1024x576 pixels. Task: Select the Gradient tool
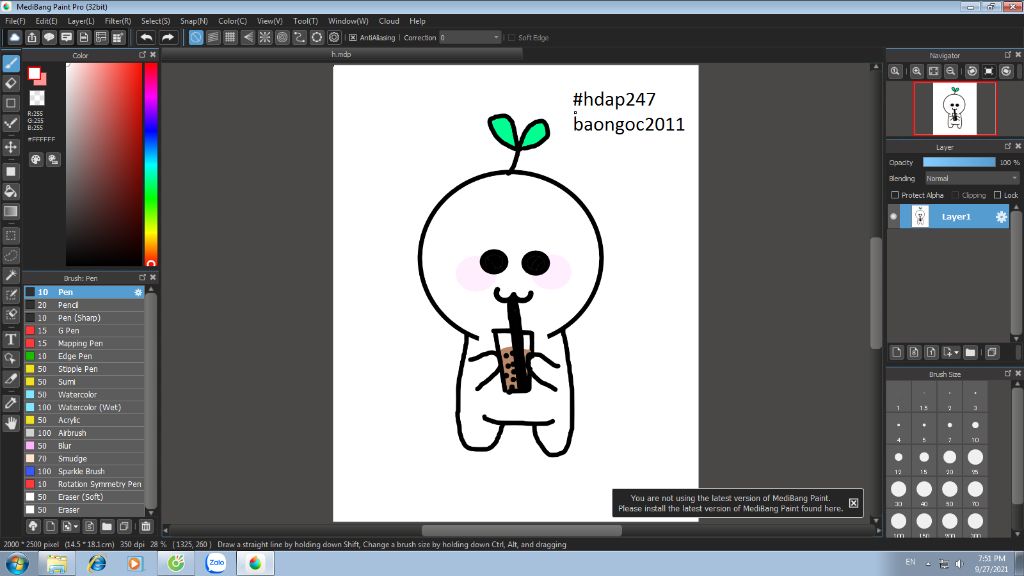11,211
